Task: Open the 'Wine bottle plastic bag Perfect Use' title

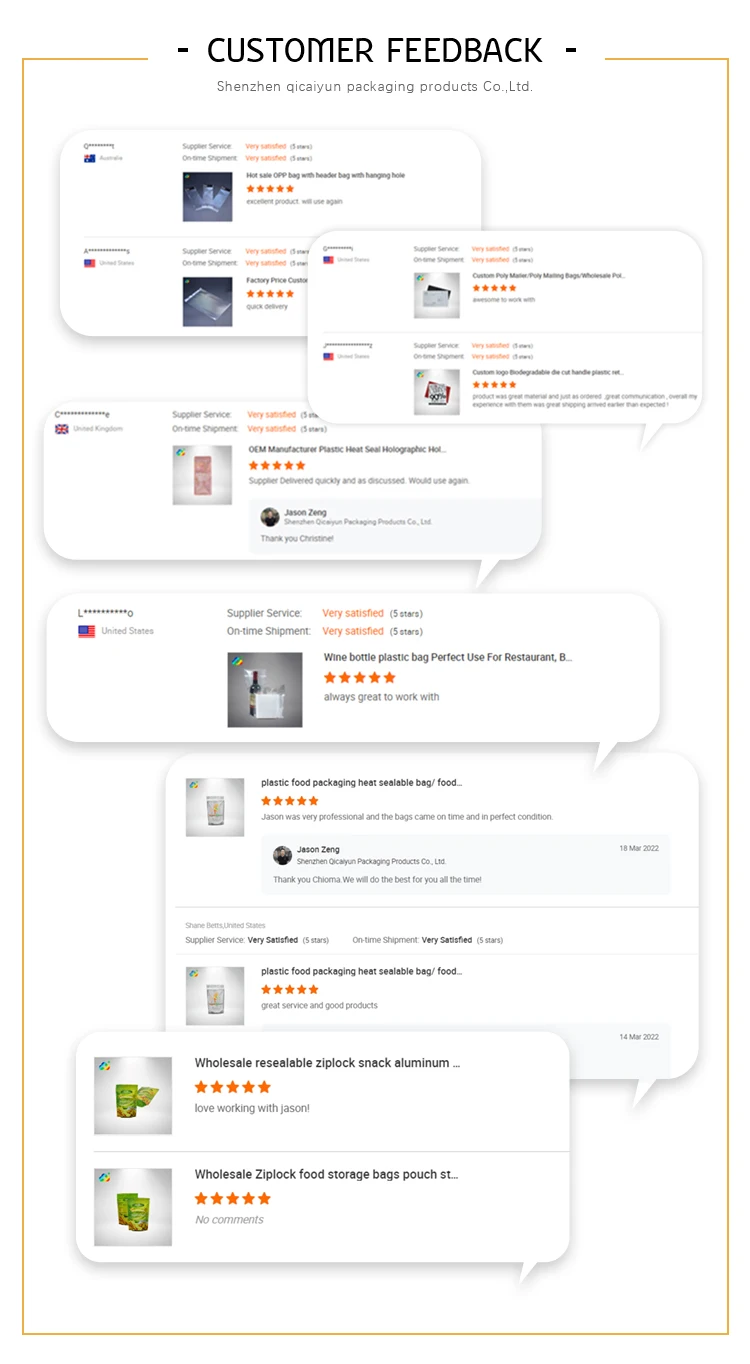Action: 448,658
